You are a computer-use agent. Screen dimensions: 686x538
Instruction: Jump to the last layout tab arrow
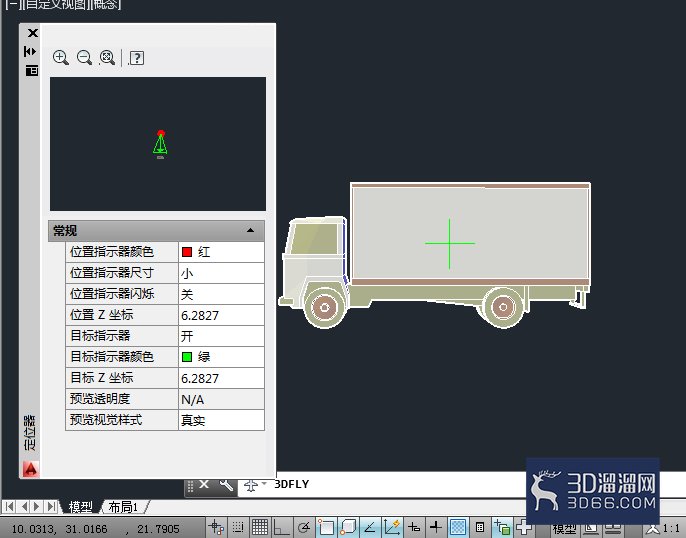(x=51, y=507)
